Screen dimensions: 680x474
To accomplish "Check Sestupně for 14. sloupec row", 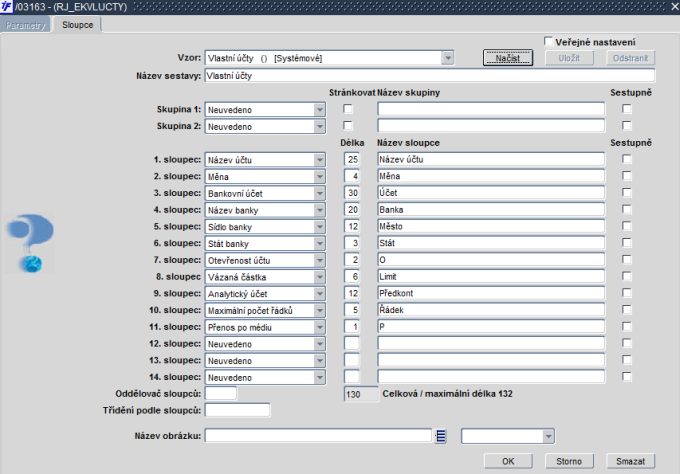I will (627, 376).
